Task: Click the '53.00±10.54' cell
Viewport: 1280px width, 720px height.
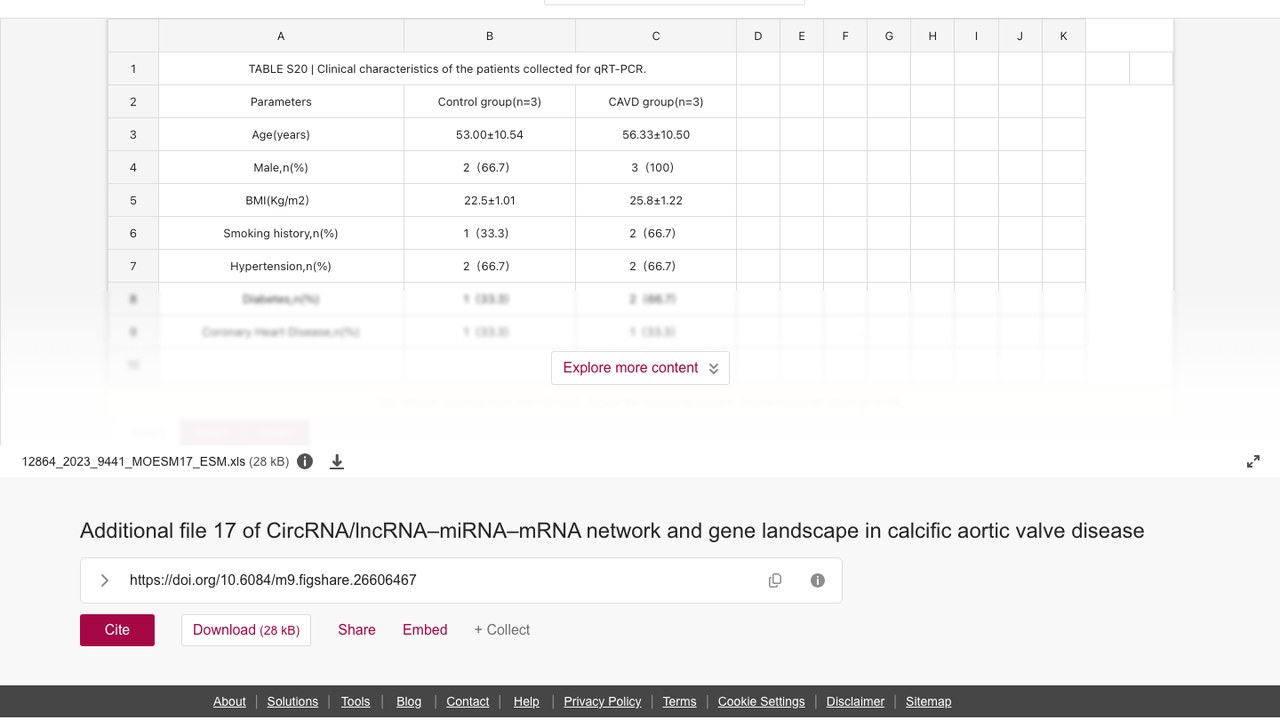Action: 490,135
